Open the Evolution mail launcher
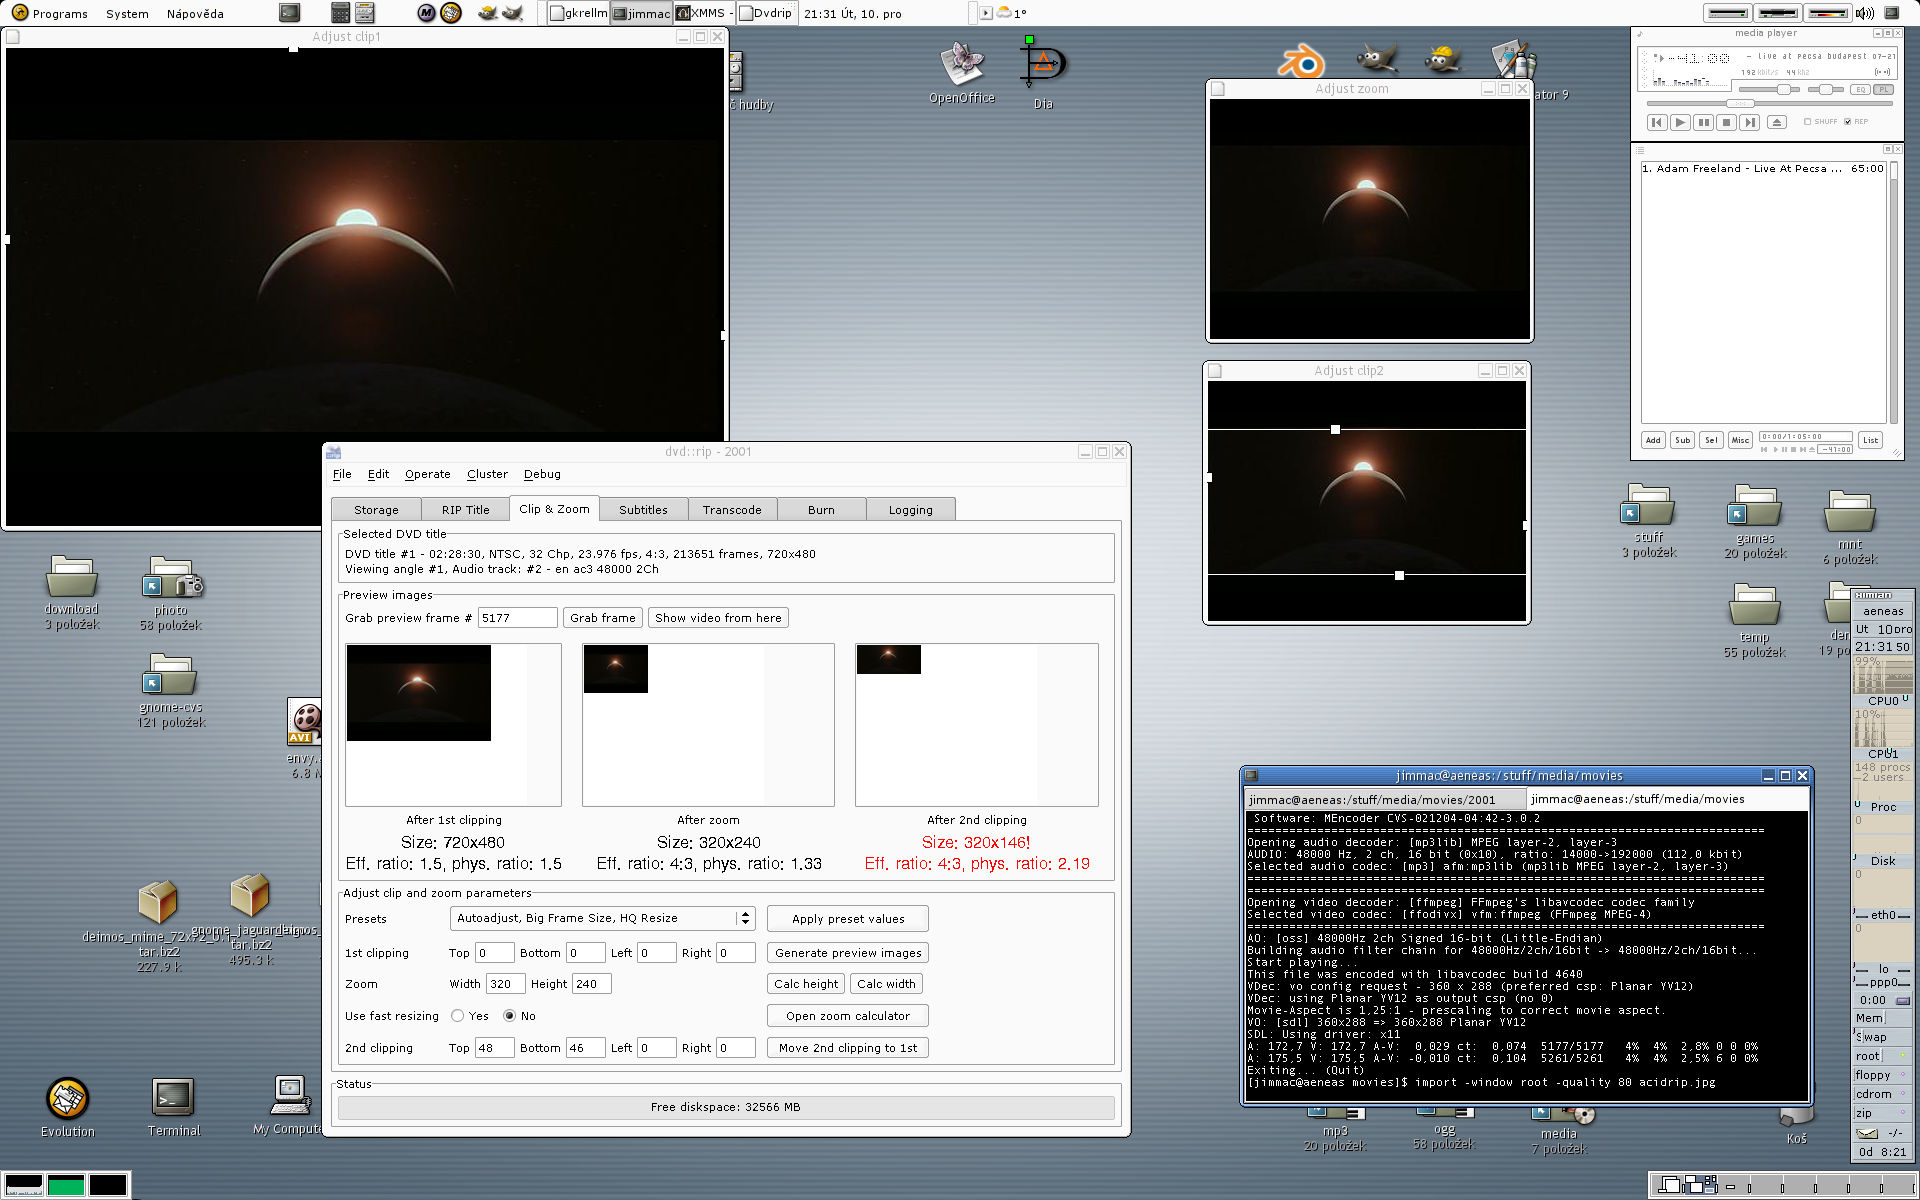The width and height of the screenshot is (1920, 1200). 68,1099
